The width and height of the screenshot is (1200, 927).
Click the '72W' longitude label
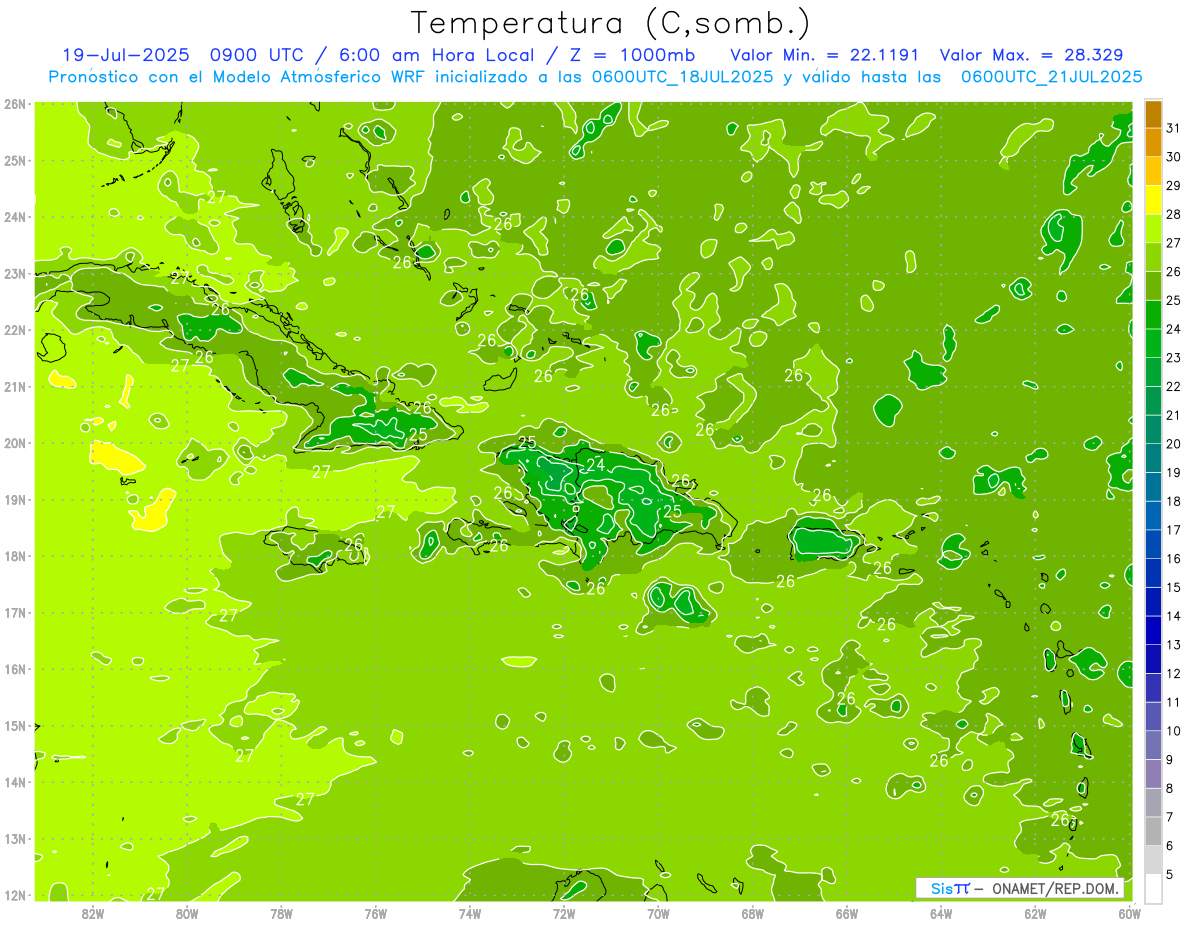564,913
